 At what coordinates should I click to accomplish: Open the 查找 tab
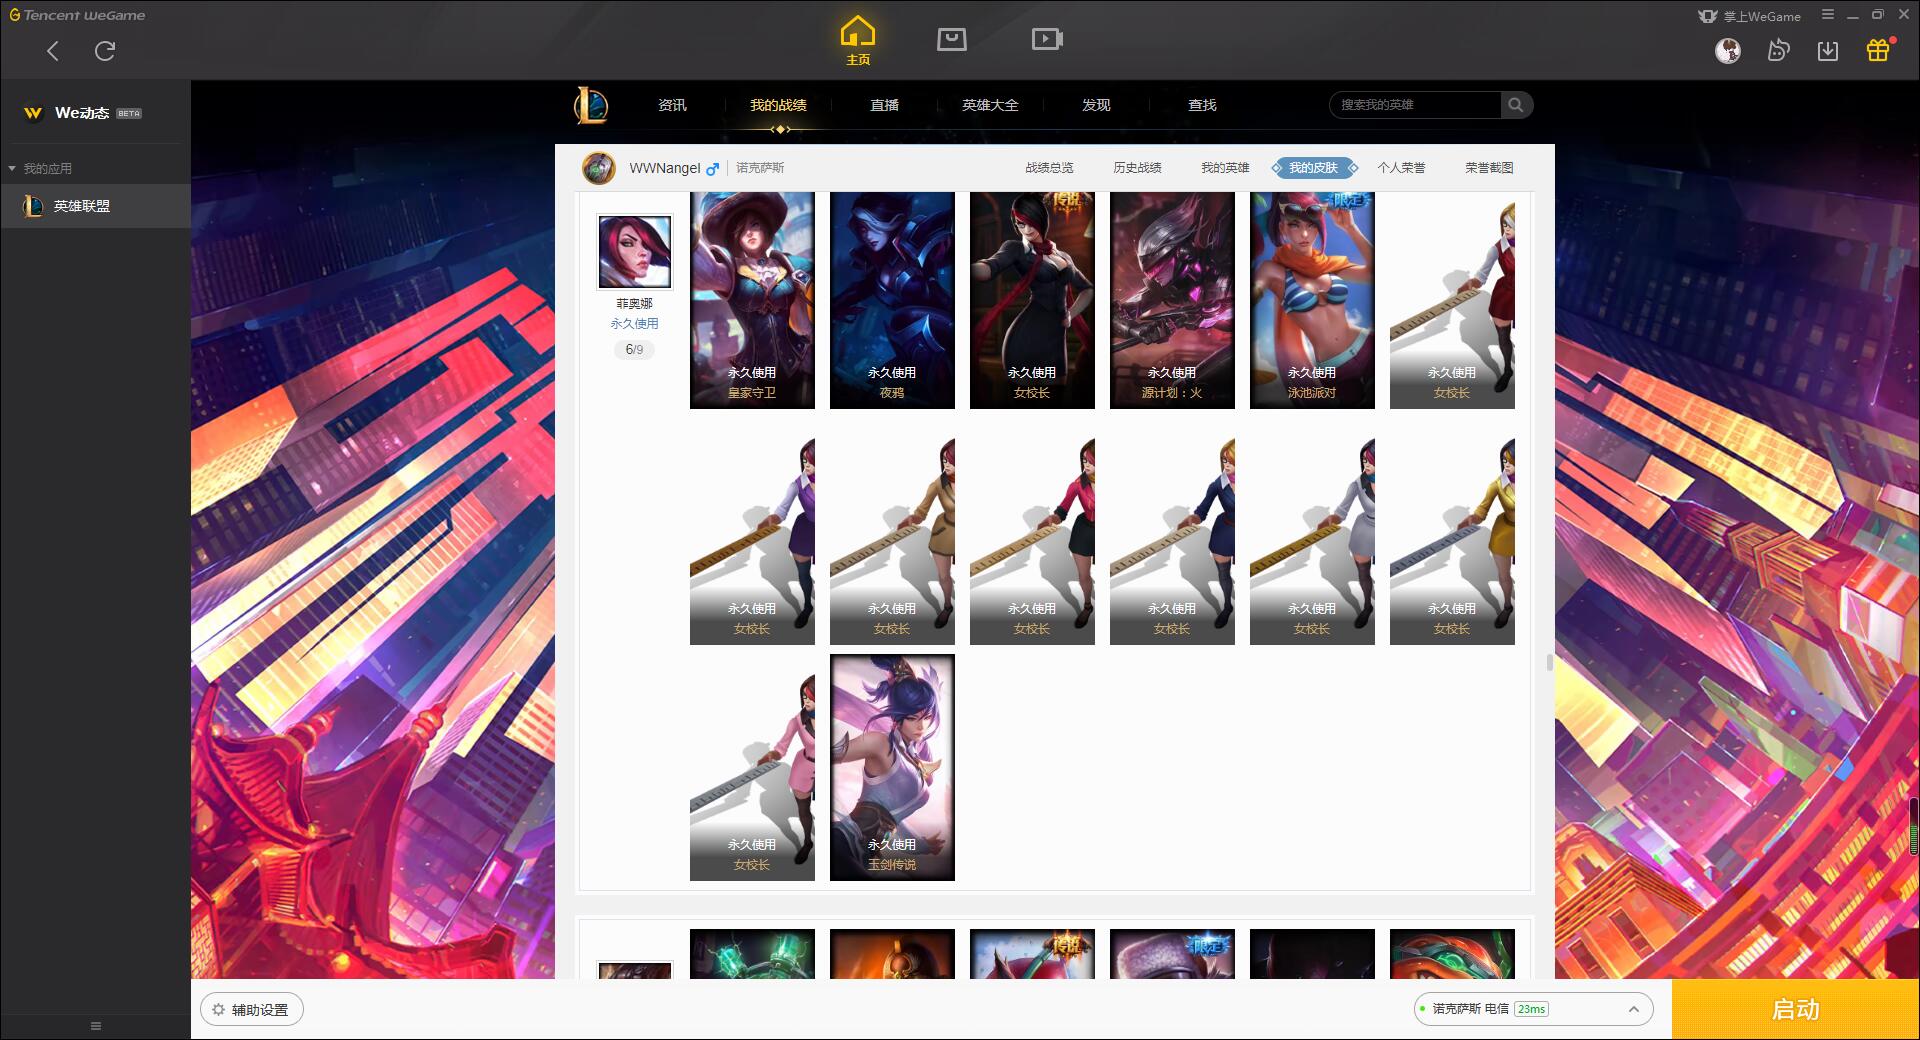[x=1202, y=105]
